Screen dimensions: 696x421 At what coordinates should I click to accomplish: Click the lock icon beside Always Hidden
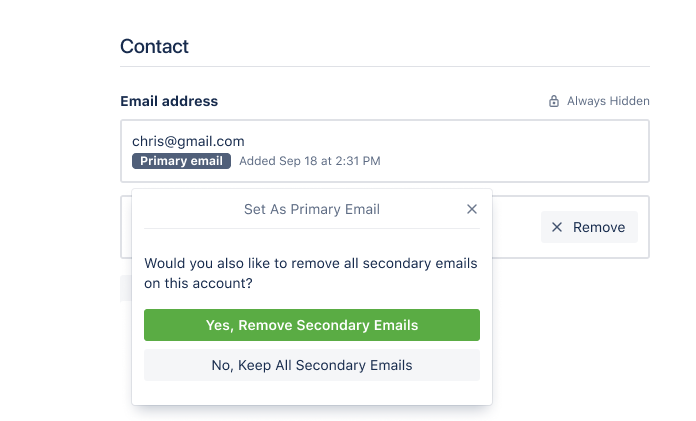coord(554,101)
